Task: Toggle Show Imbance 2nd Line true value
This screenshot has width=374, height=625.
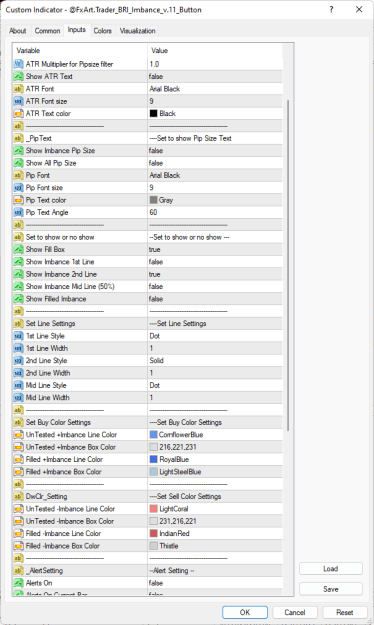Action: tap(215, 274)
